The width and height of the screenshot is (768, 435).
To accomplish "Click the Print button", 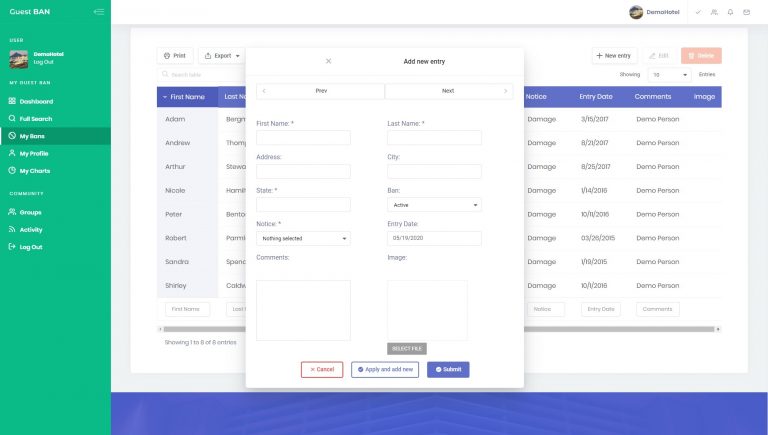I will pyautogui.click(x=175, y=56).
